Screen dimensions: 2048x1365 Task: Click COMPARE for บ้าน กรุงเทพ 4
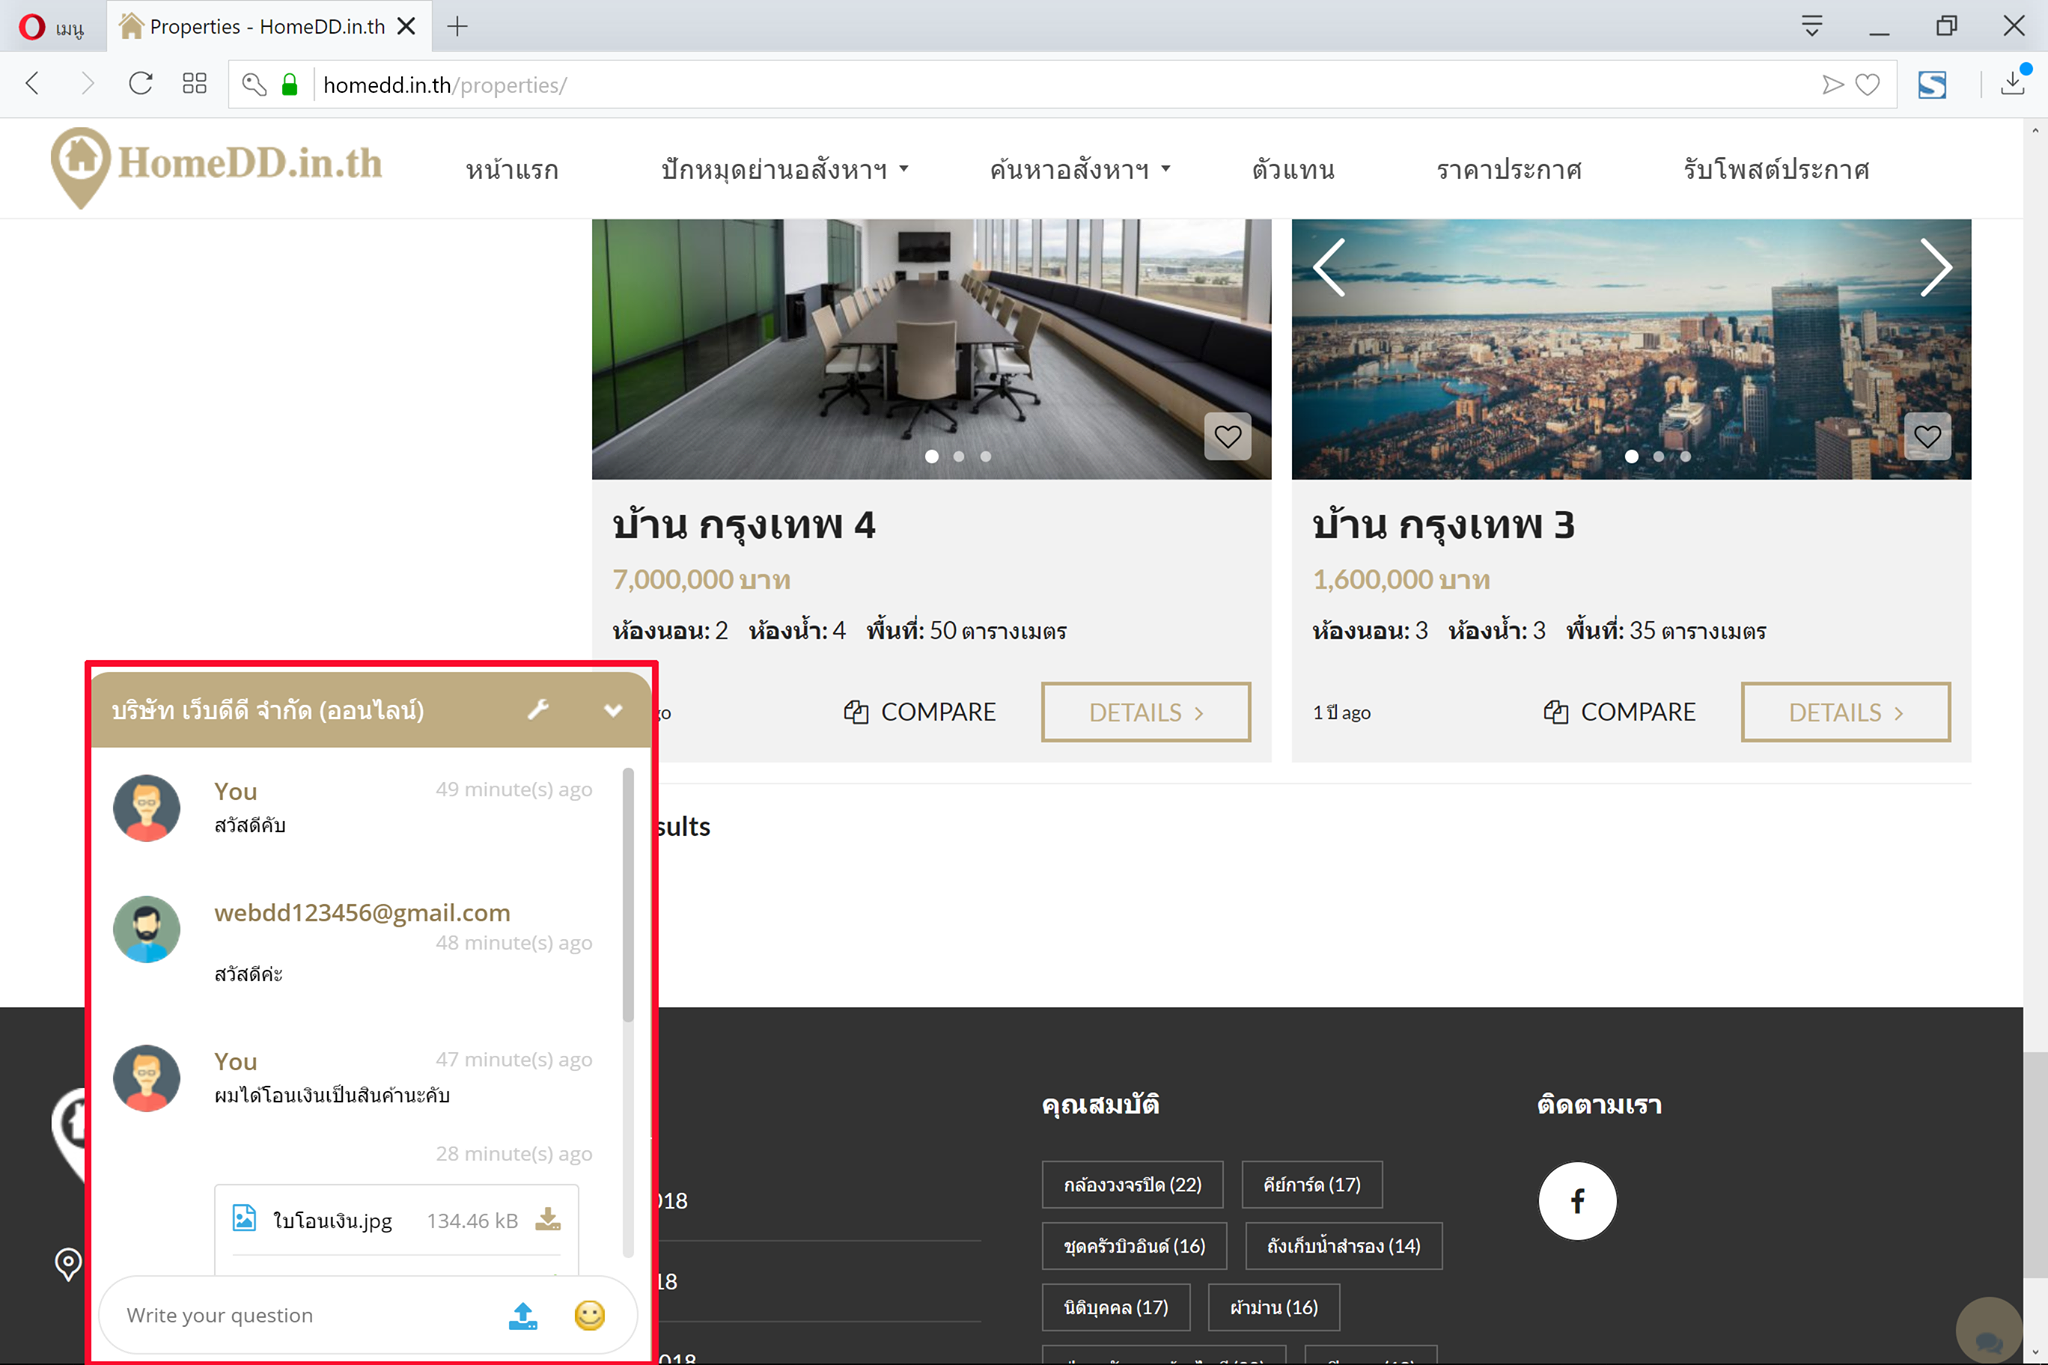click(920, 712)
